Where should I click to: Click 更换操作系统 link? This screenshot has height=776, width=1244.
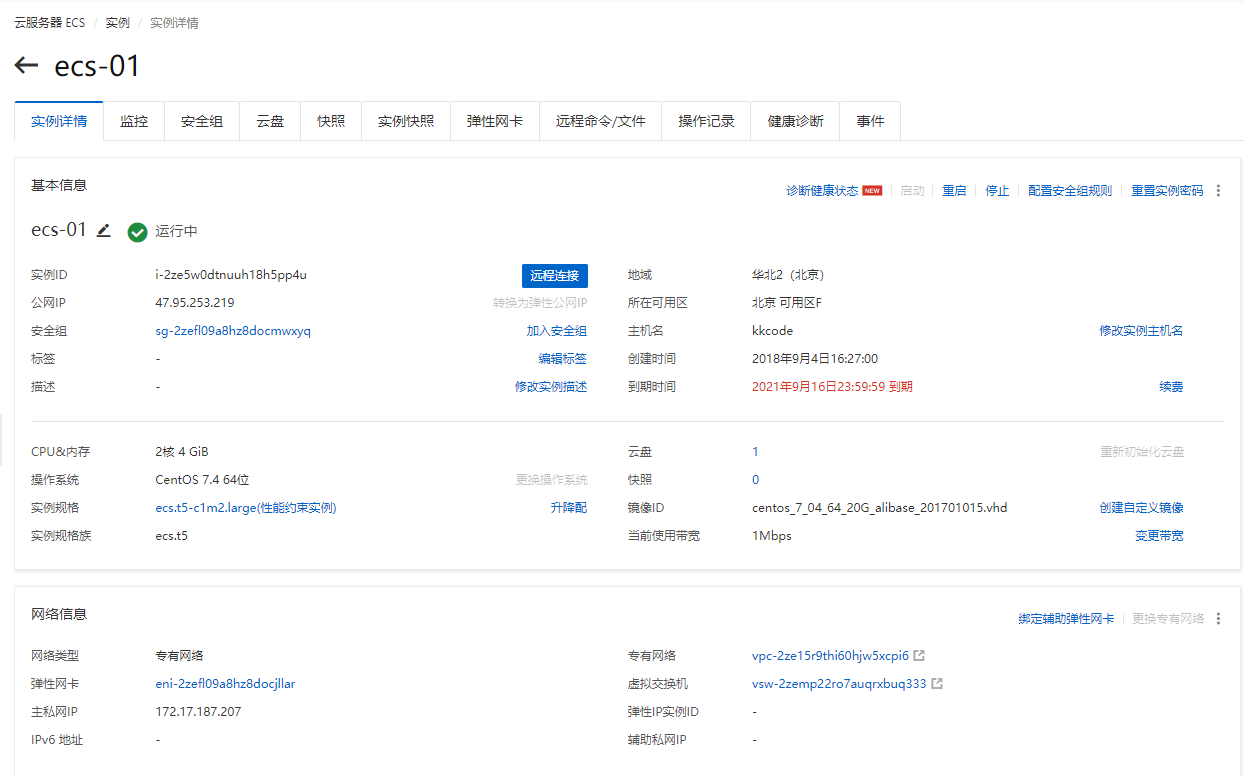[x=552, y=480]
